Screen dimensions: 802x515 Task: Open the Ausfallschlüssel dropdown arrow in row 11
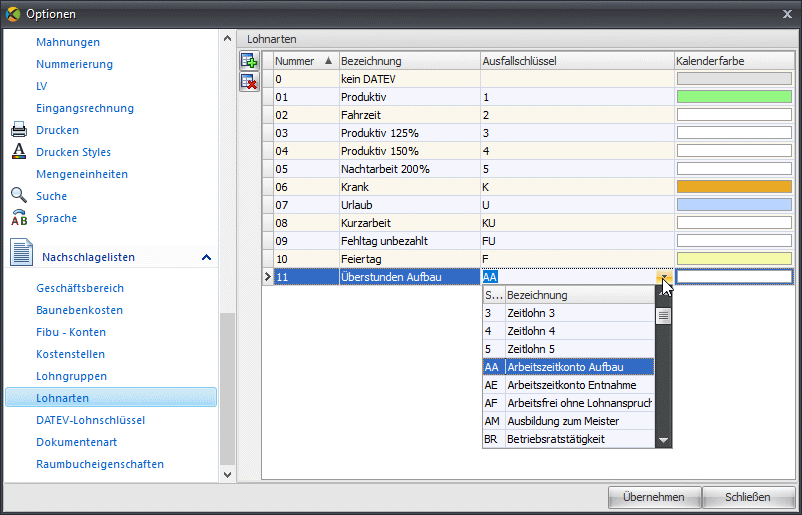click(664, 277)
